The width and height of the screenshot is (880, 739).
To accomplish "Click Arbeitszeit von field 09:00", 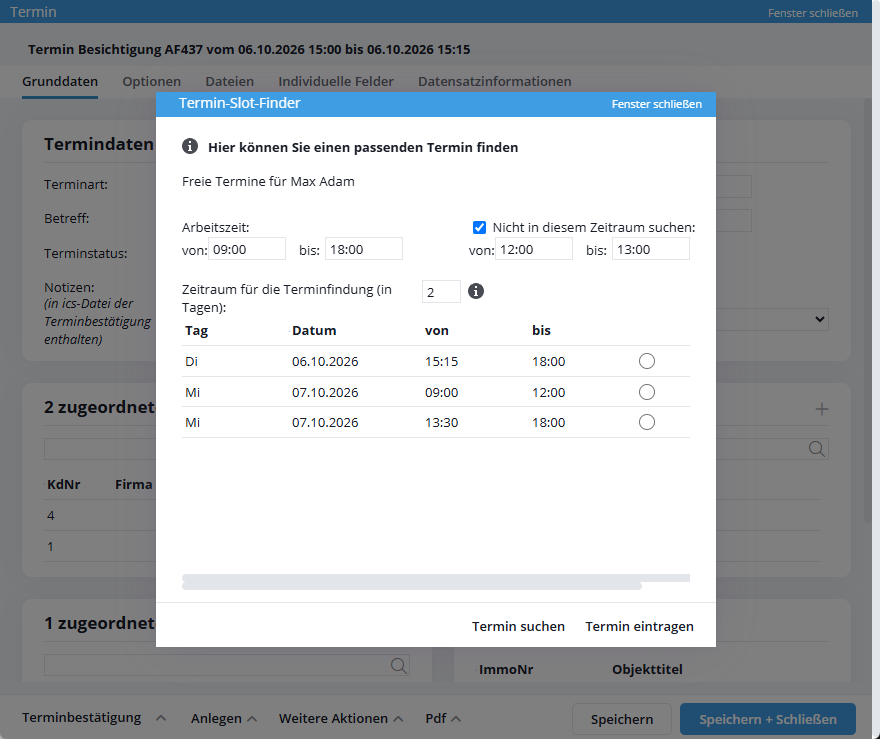I will coord(247,249).
